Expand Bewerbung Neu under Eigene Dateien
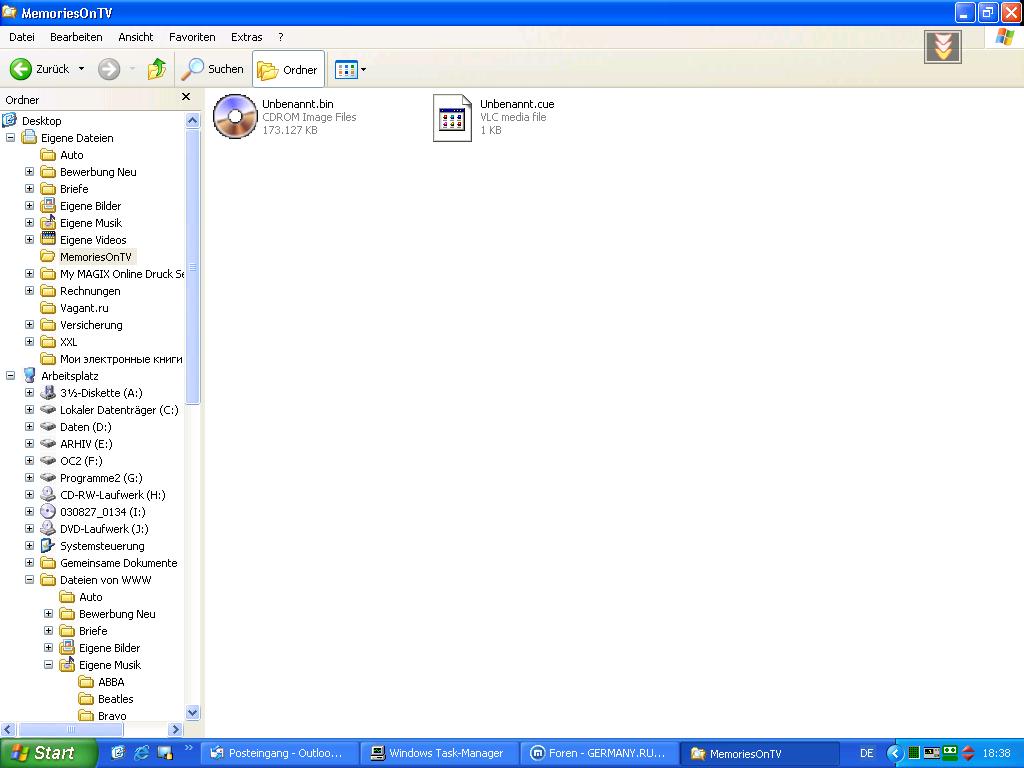Image resolution: width=1024 pixels, height=768 pixels. (x=29, y=172)
